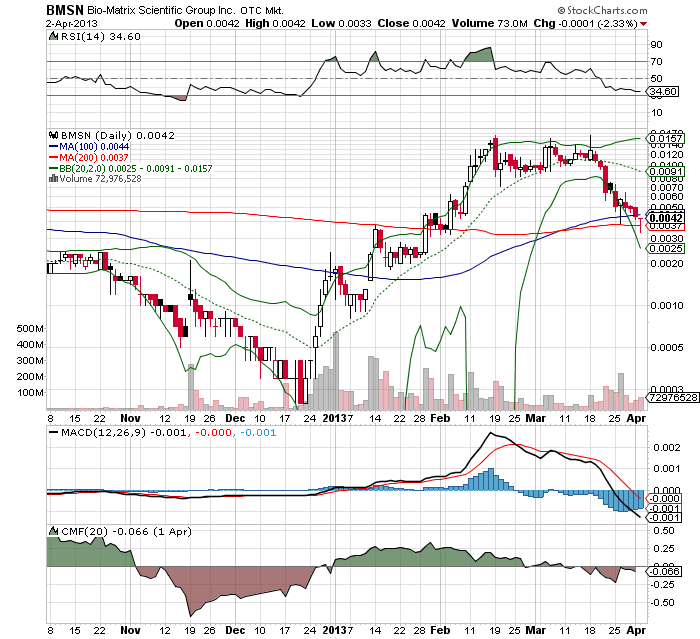Click the 500M volume axis label
This screenshot has height=639, width=700.
30,329
